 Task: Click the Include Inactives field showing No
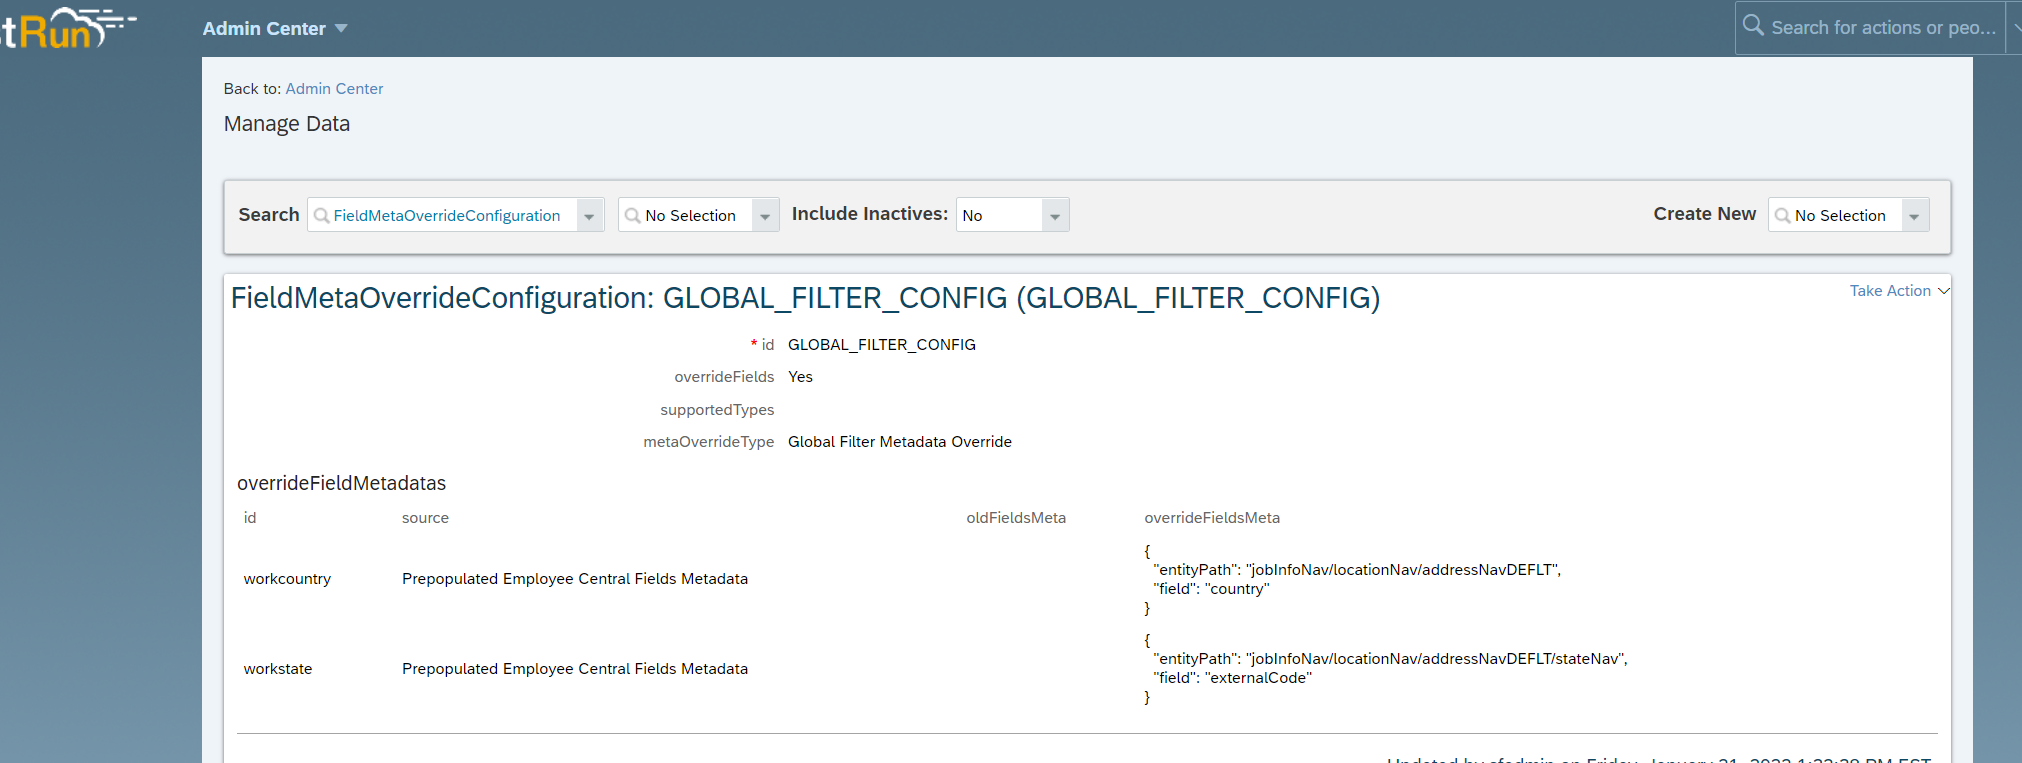point(1000,216)
